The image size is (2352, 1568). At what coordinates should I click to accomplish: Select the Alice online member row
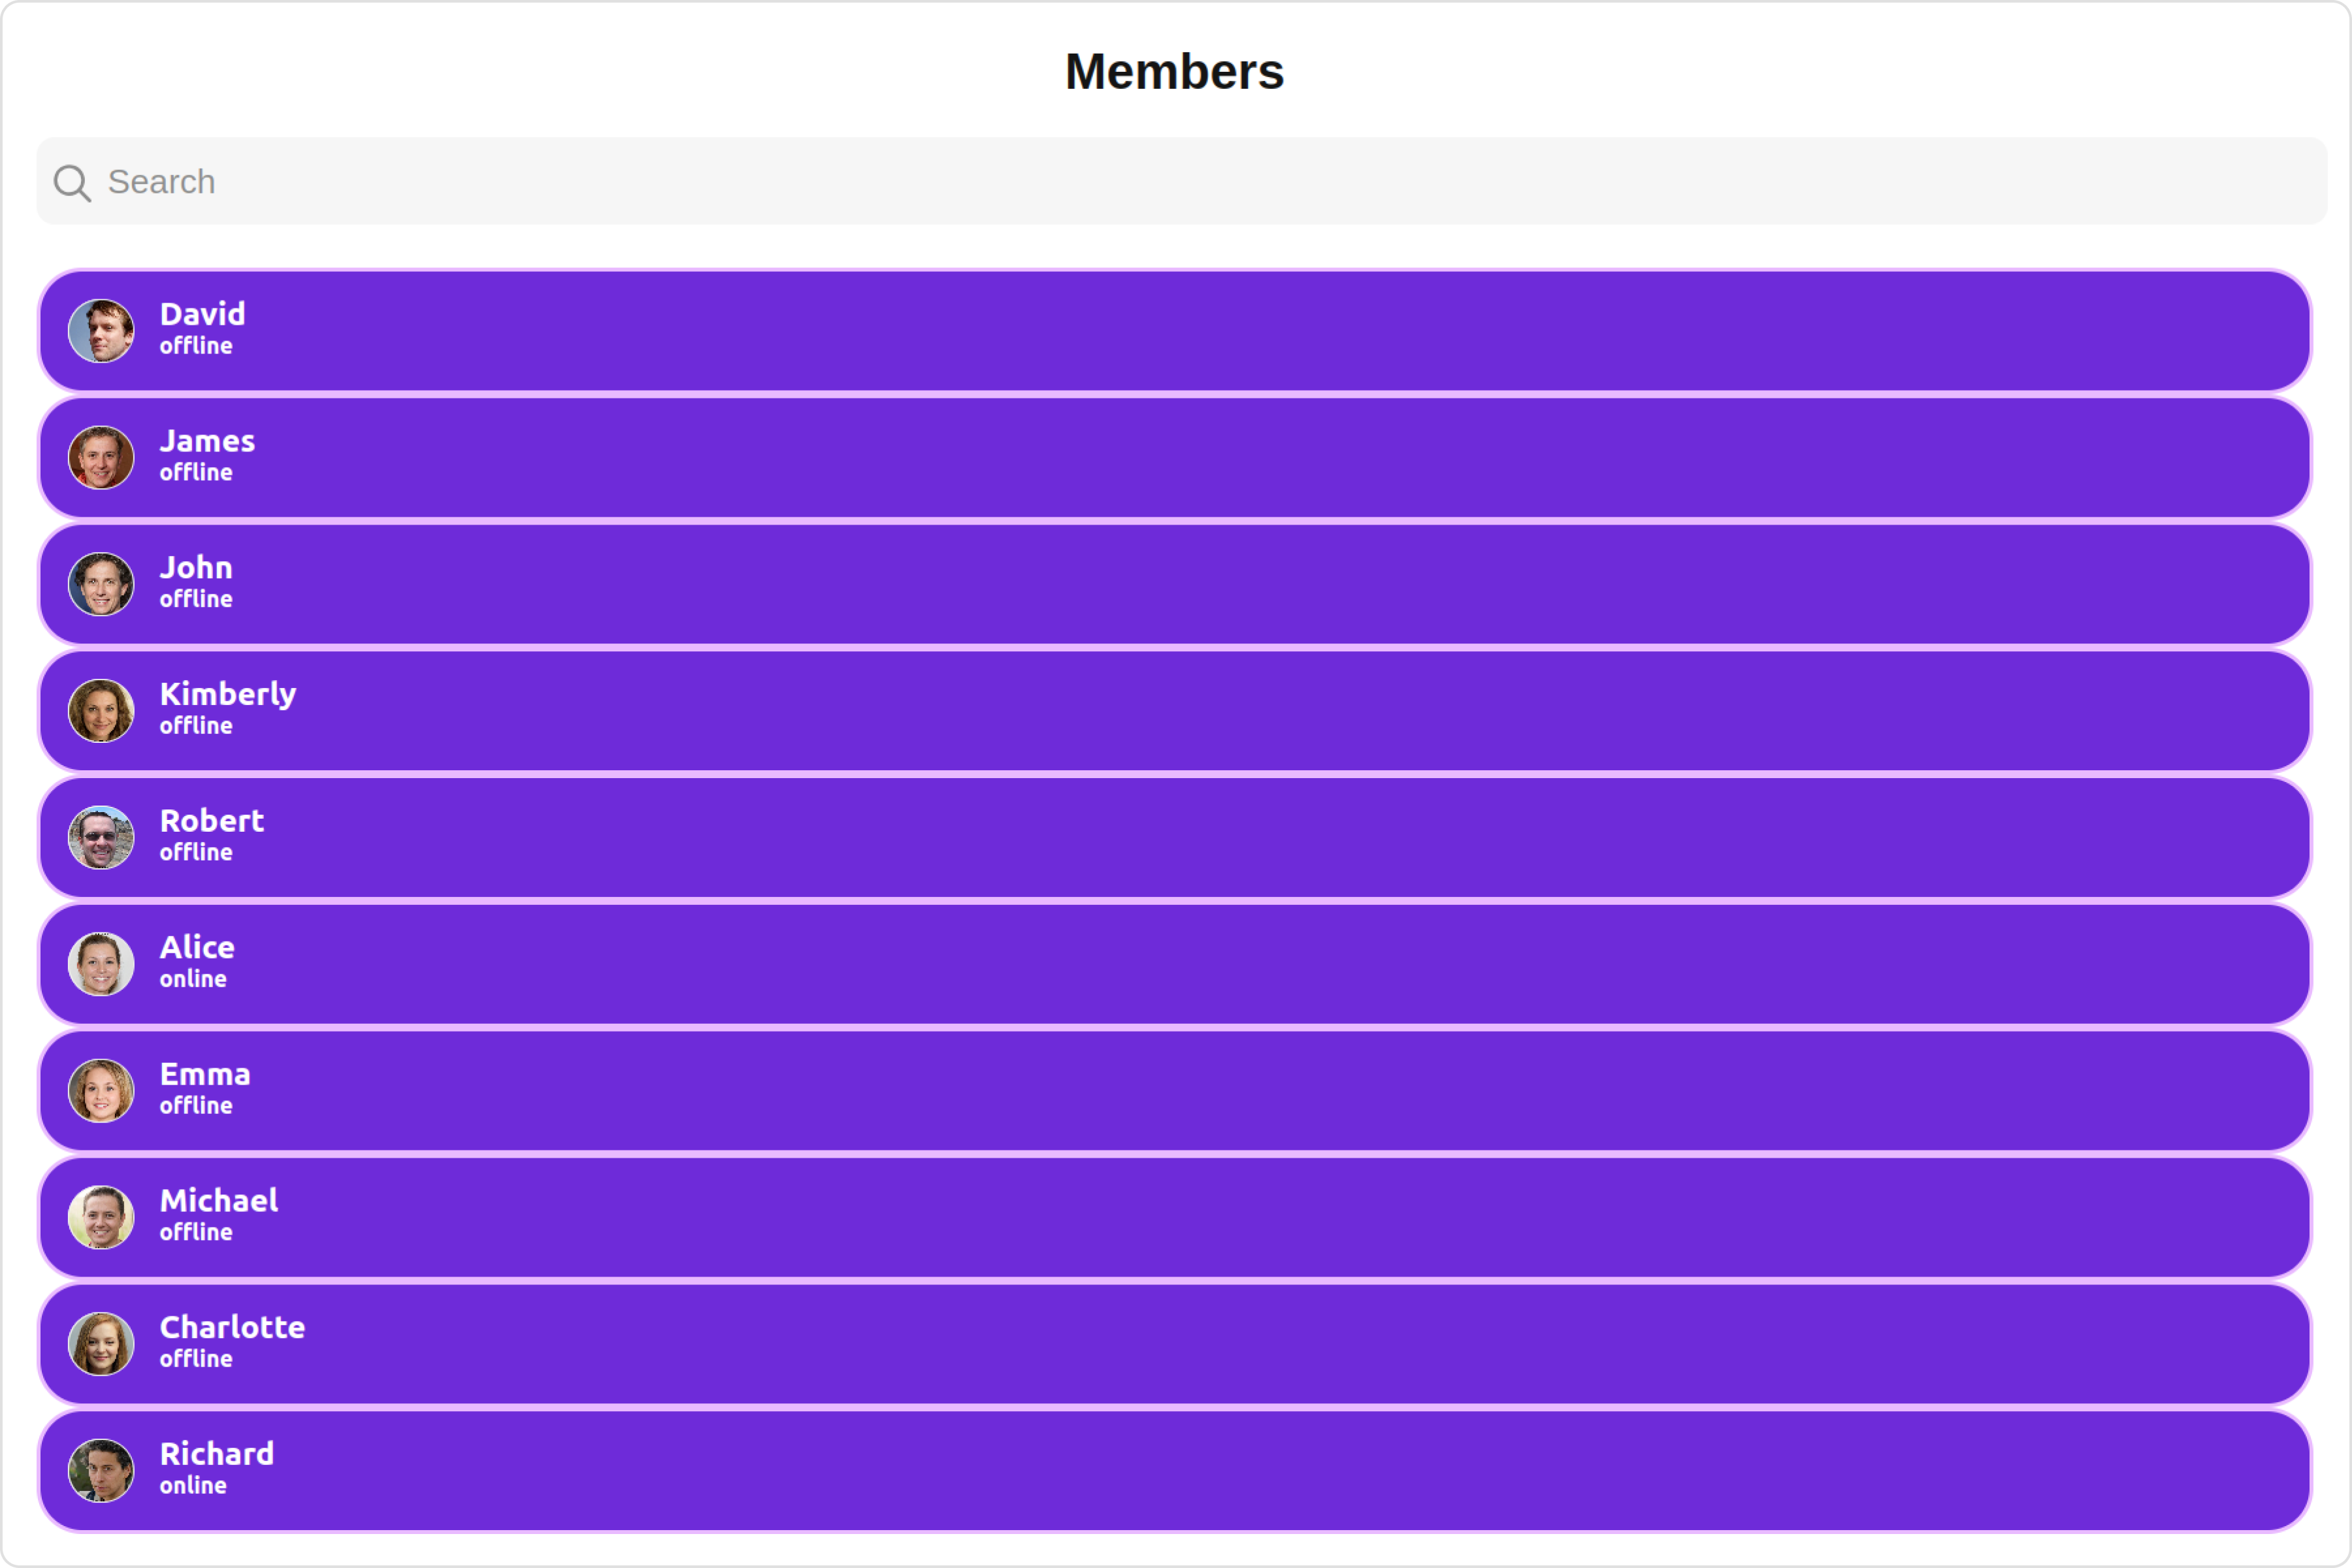tap(1175, 964)
